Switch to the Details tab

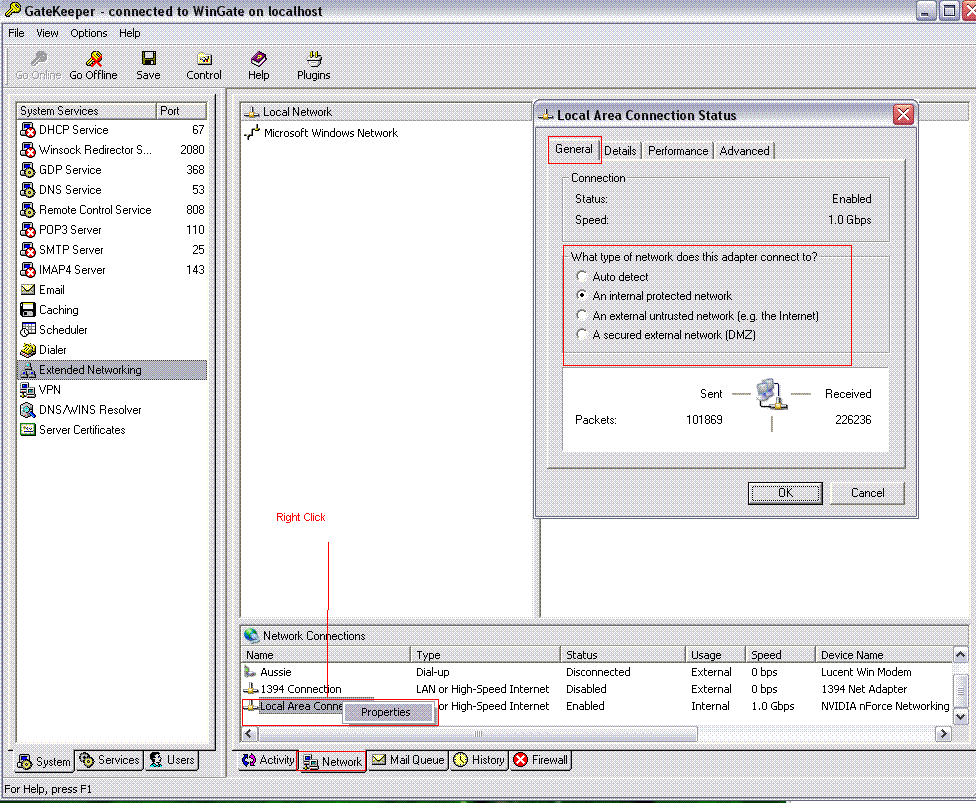click(x=620, y=151)
